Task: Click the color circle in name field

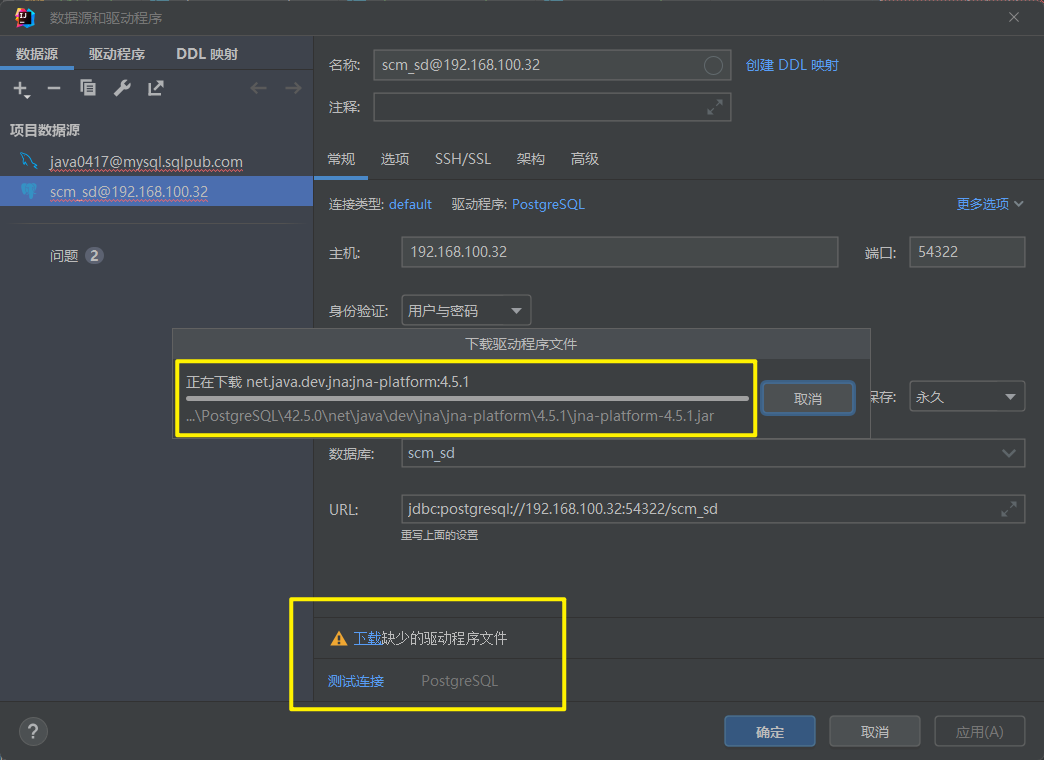Action: tap(713, 65)
